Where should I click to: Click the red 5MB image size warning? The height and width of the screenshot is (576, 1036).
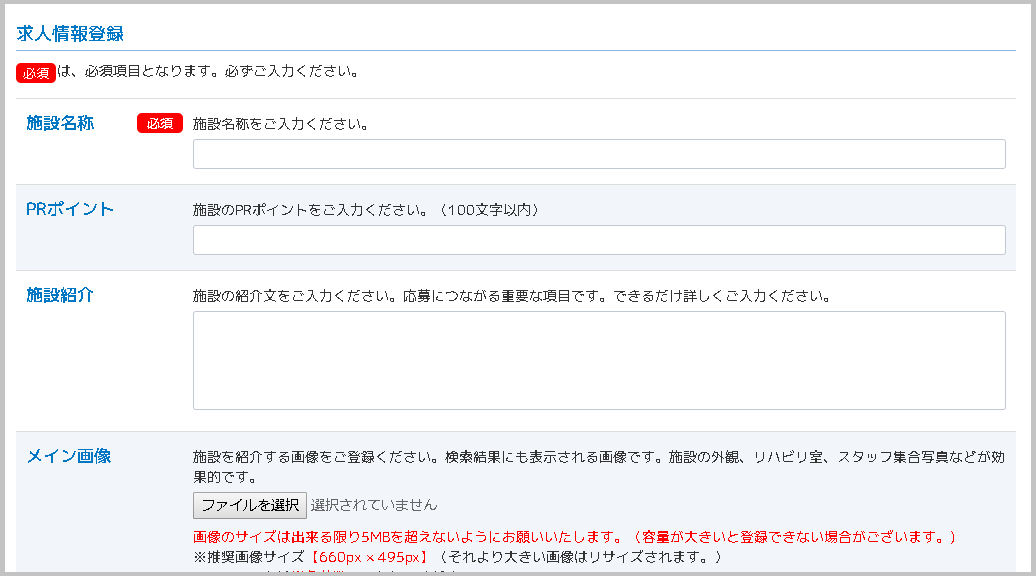575,537
